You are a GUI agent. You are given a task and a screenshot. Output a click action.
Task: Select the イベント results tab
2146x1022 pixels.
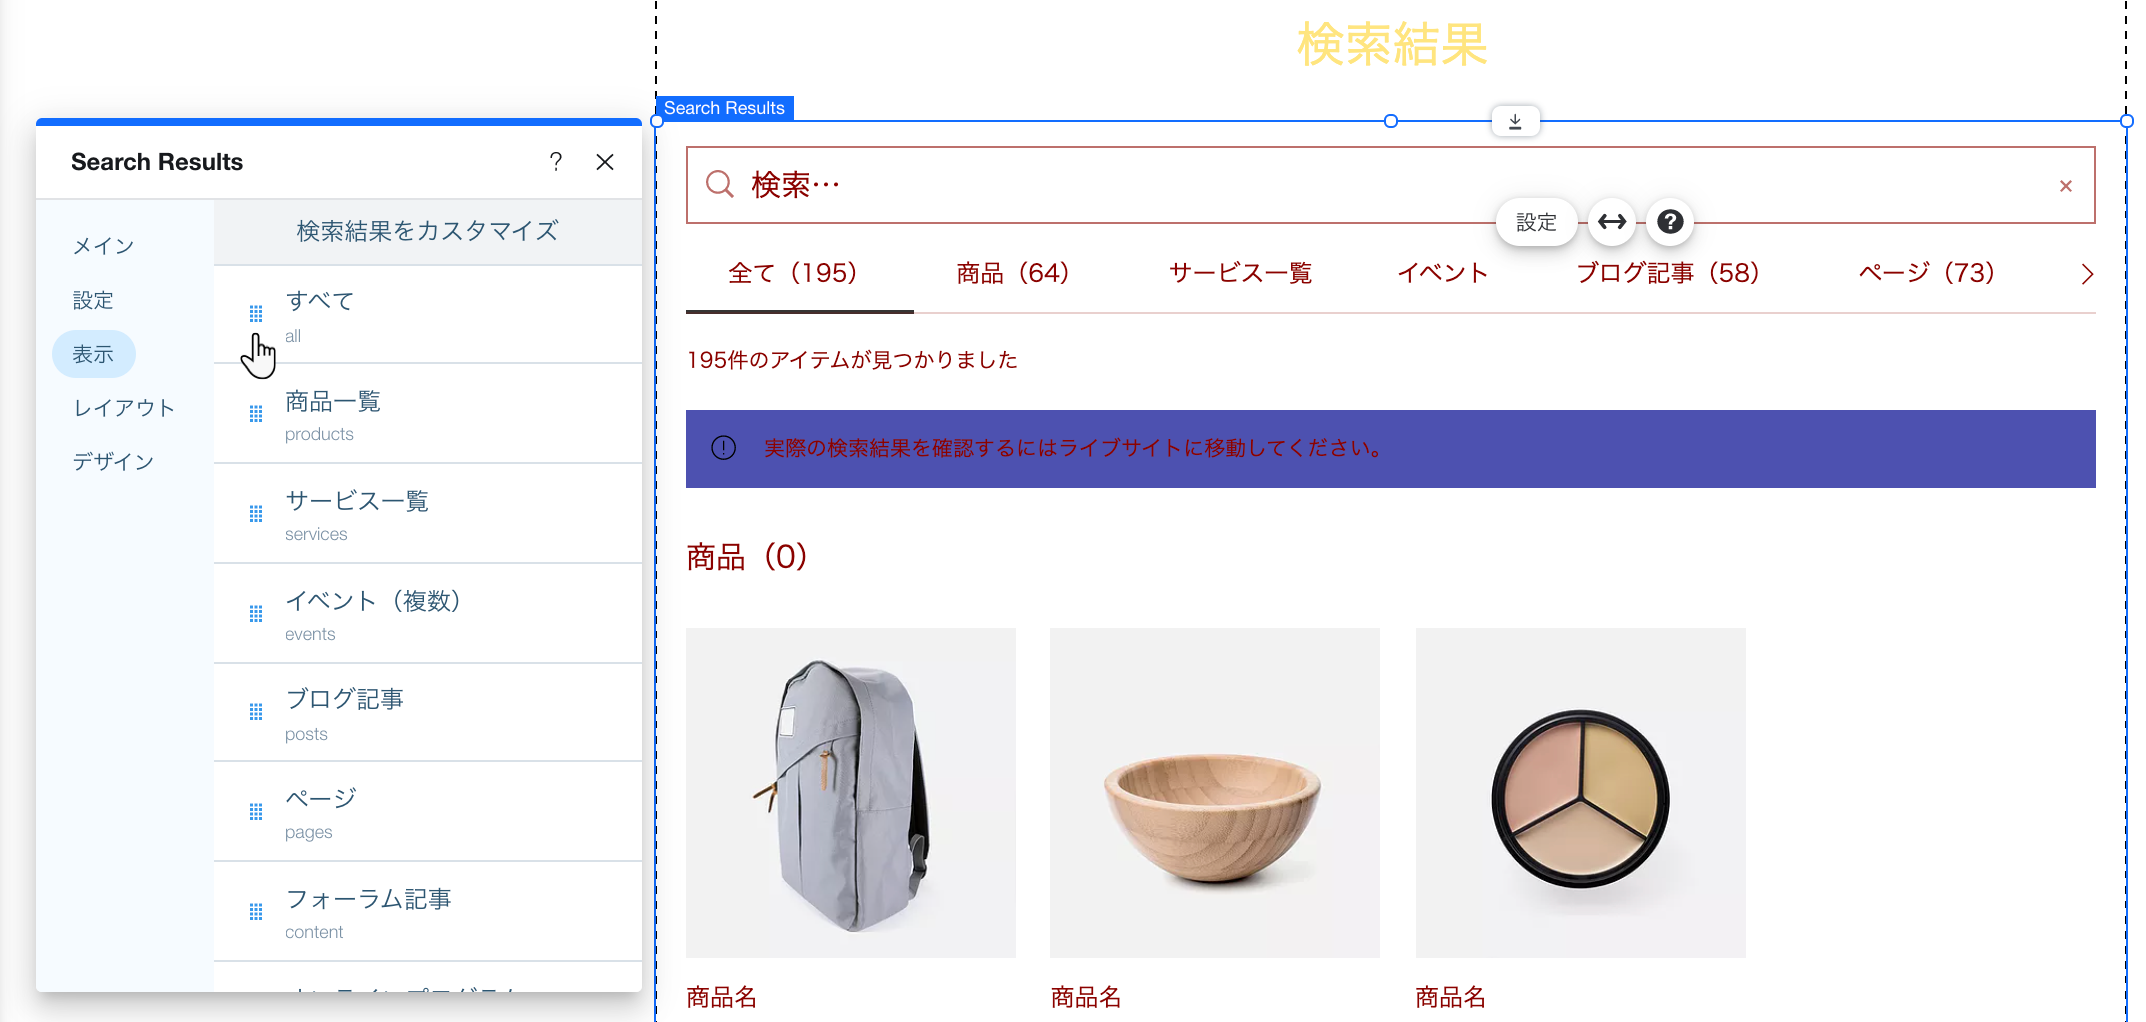pyautogui.click(x=1442, y=273)
